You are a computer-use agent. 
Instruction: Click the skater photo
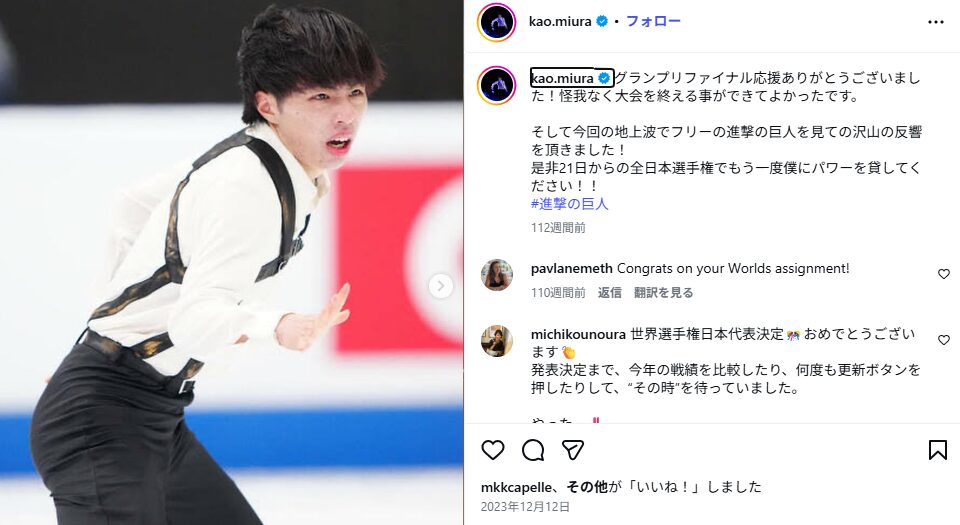pyautogui.click(x=231, y=262)
